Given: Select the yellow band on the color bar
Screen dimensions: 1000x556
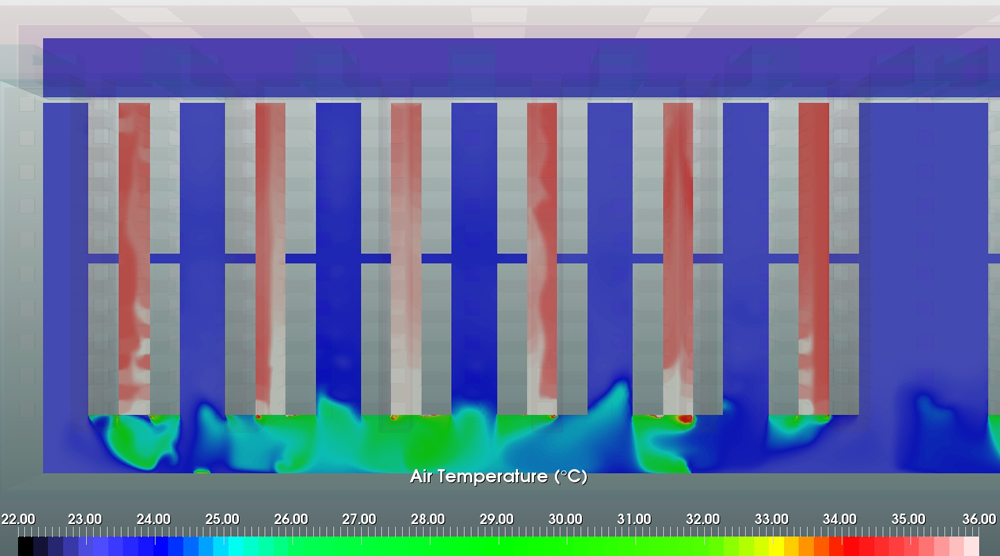Looking at the screenshot, I should pyautogui.click(x=768, y=546).
